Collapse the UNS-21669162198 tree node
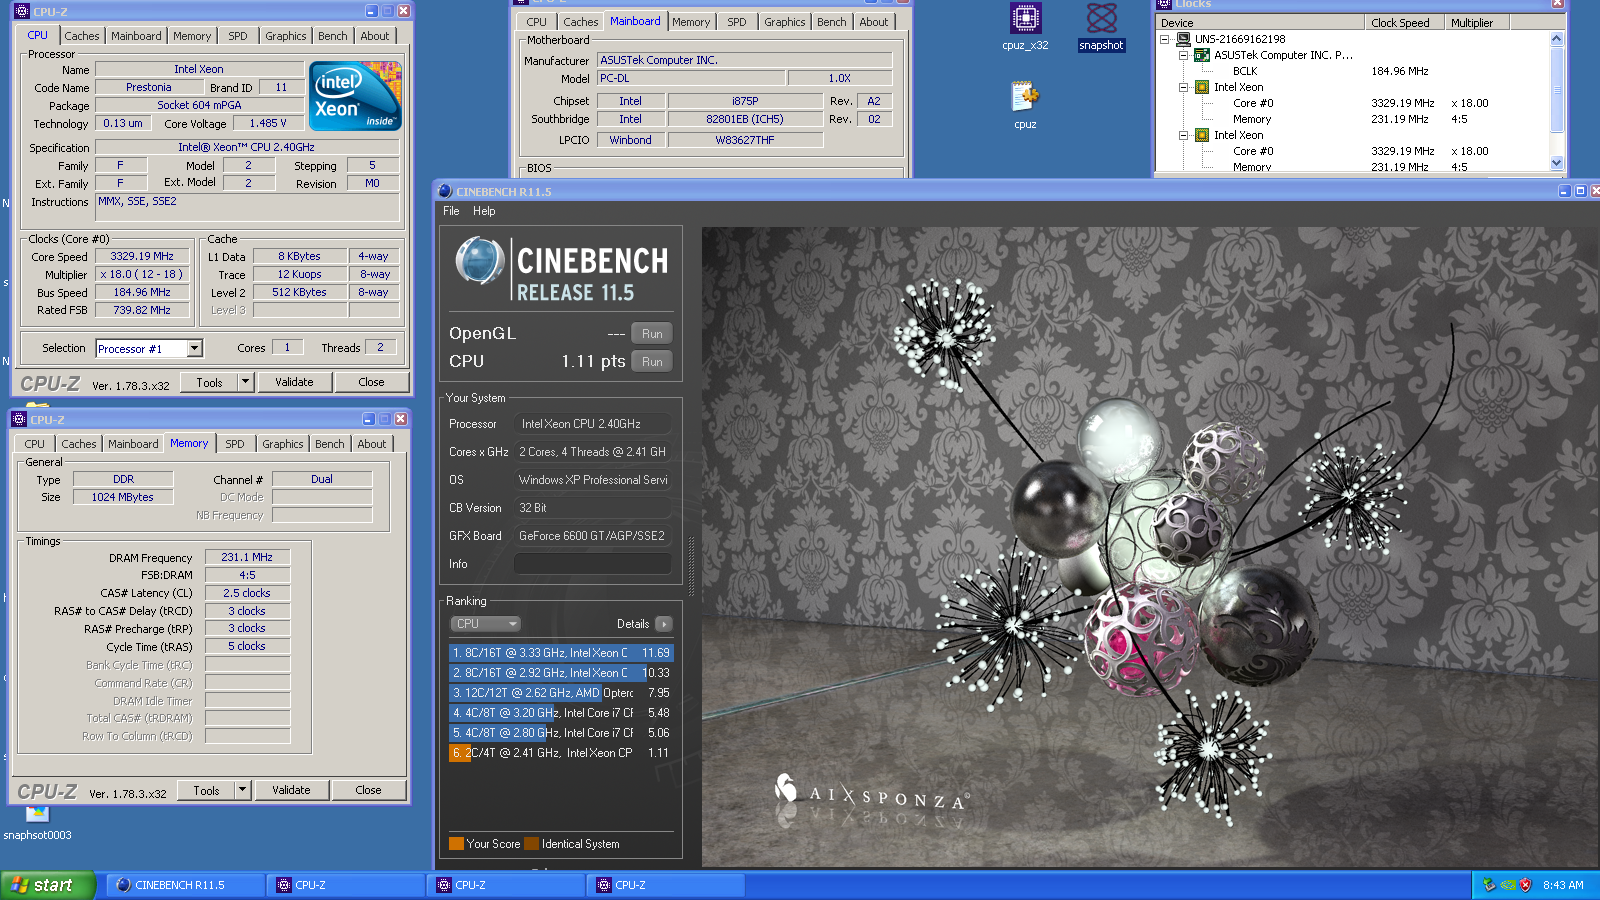 click(1164, 39)
